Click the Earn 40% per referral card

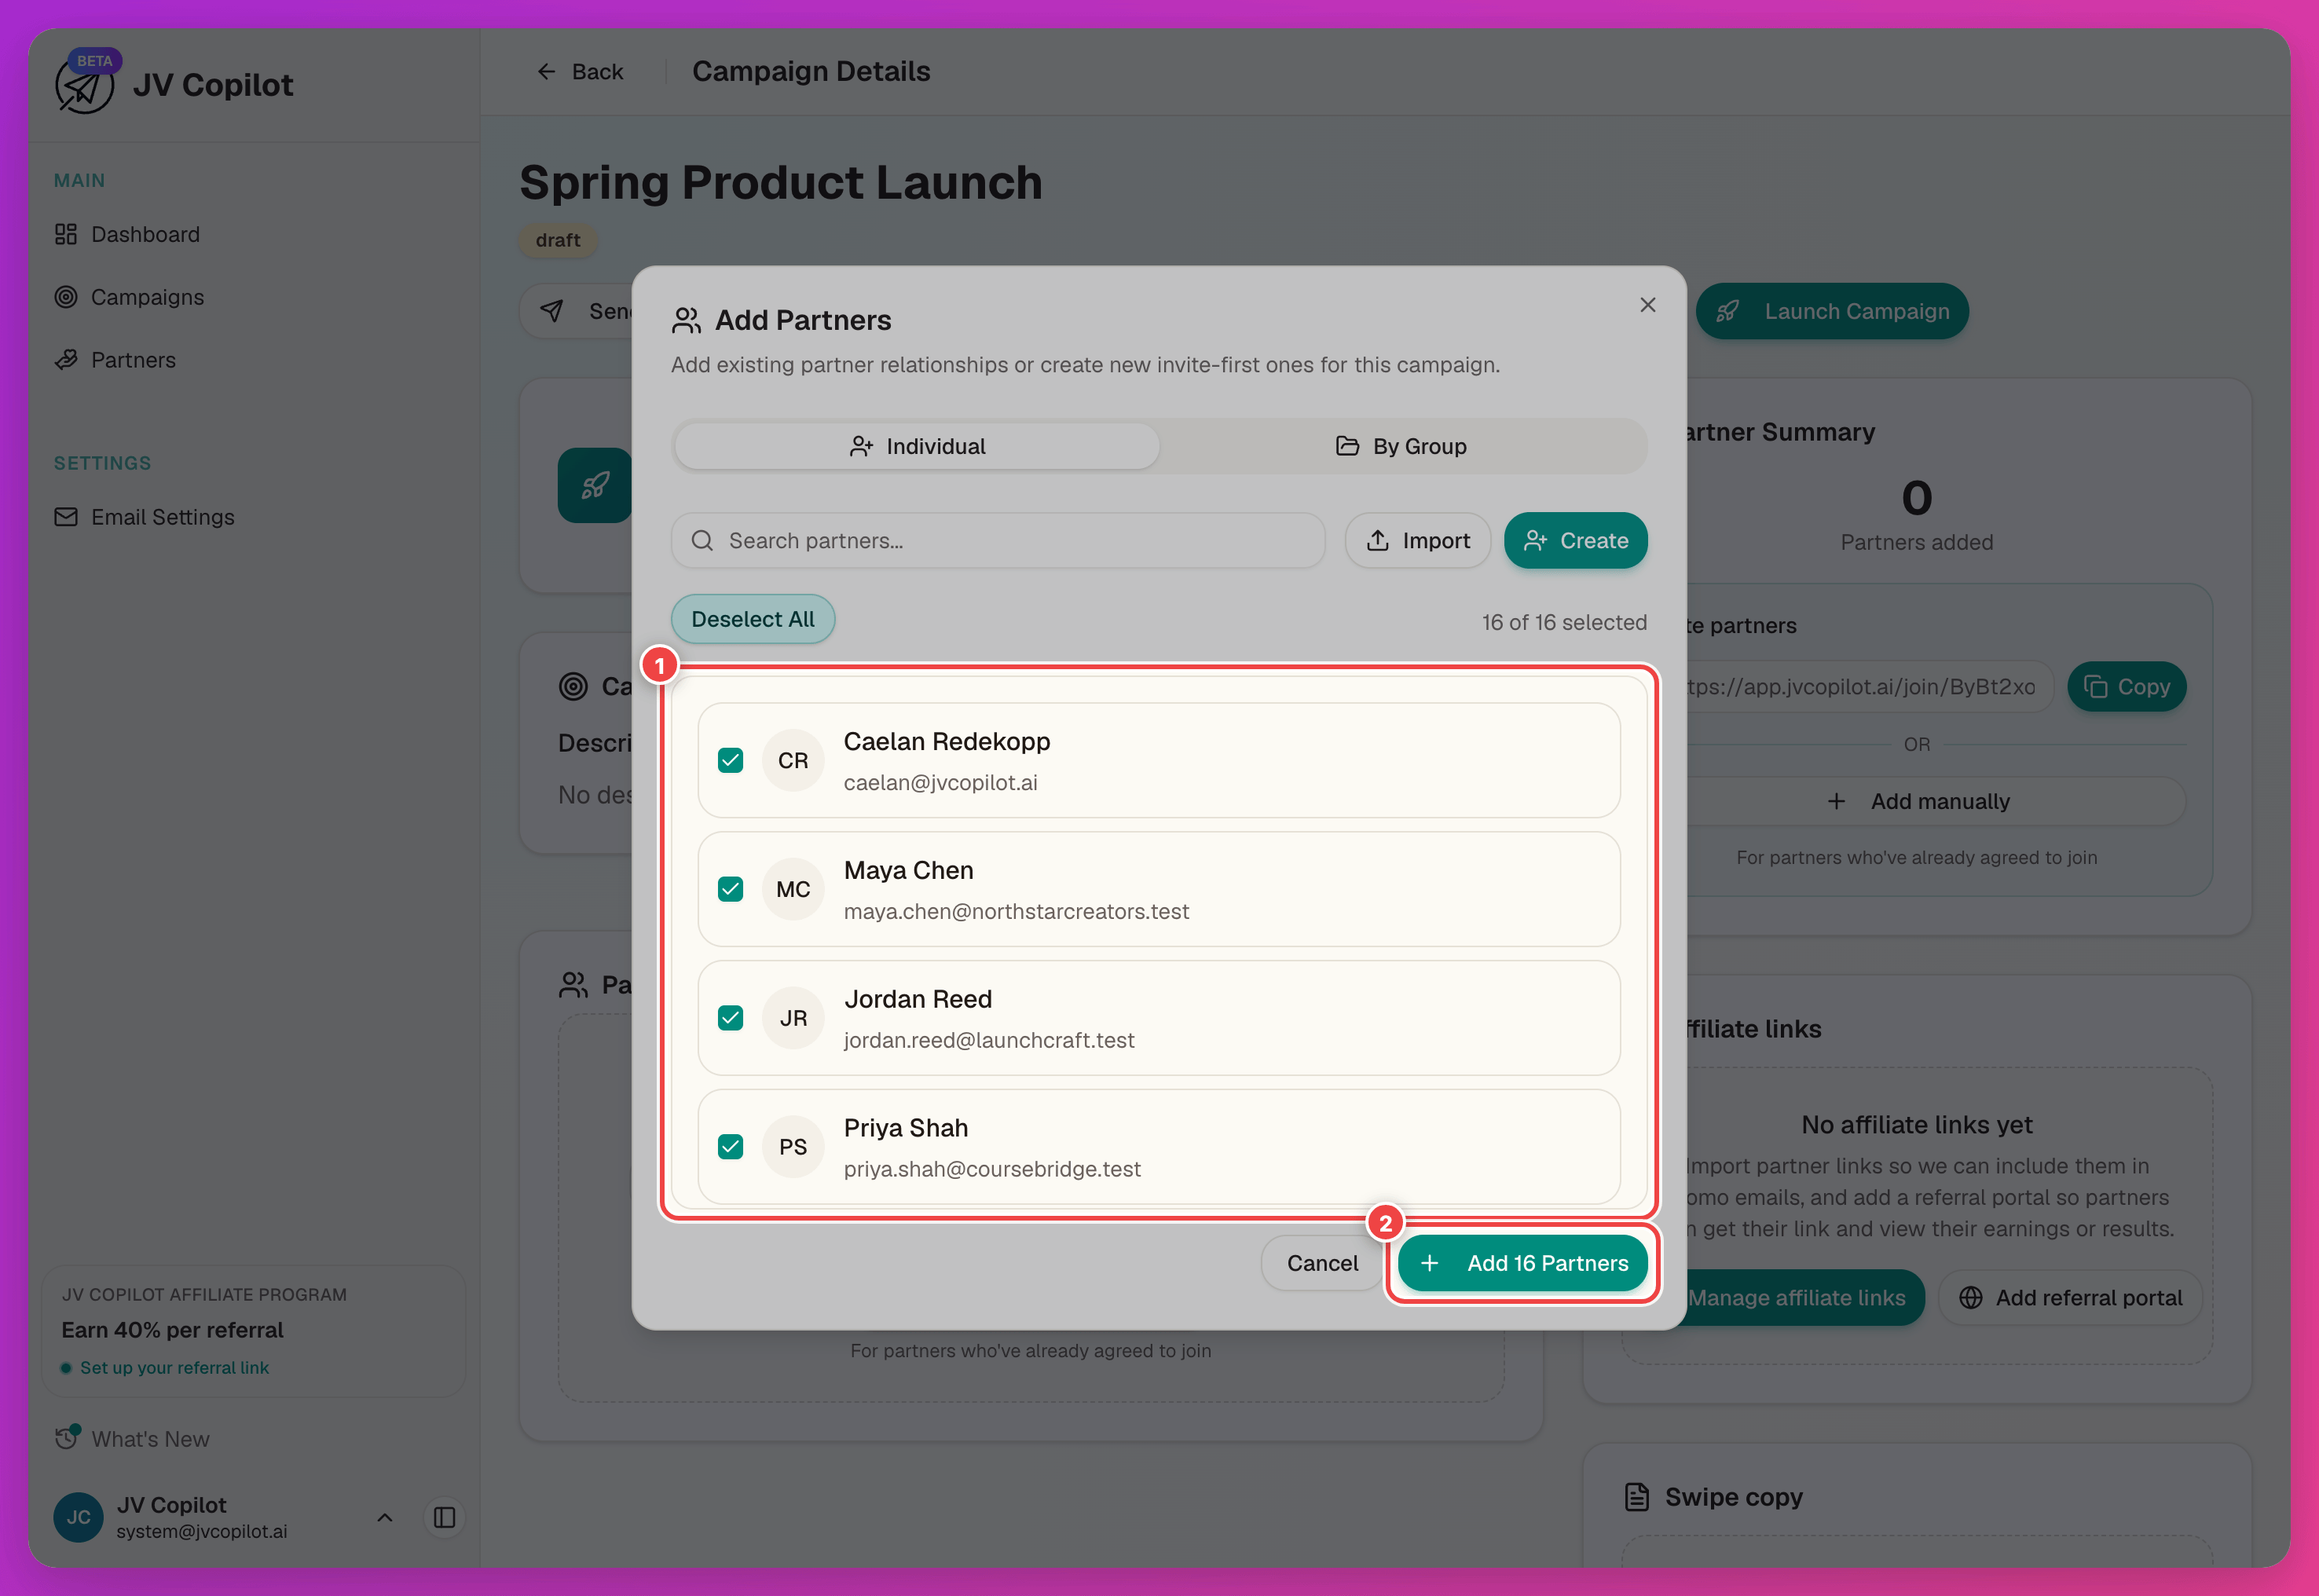(254, 1331)
